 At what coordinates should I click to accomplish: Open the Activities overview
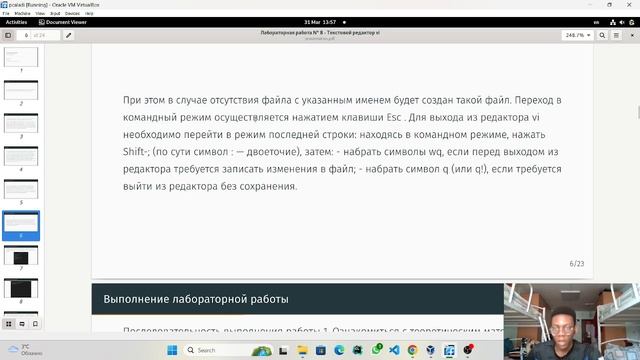[16, 22]
